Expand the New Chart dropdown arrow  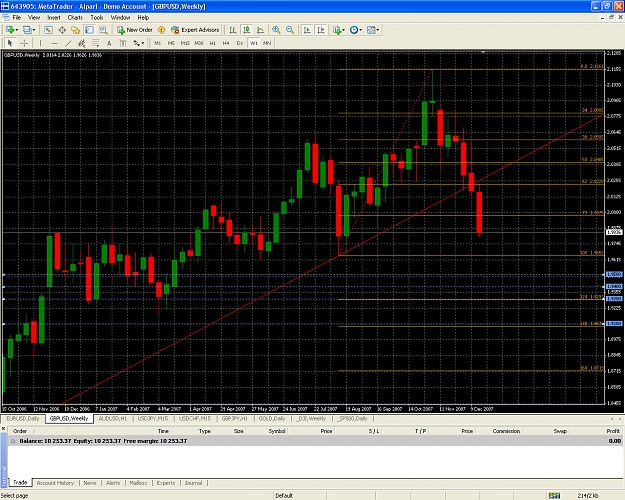(17, 30)
